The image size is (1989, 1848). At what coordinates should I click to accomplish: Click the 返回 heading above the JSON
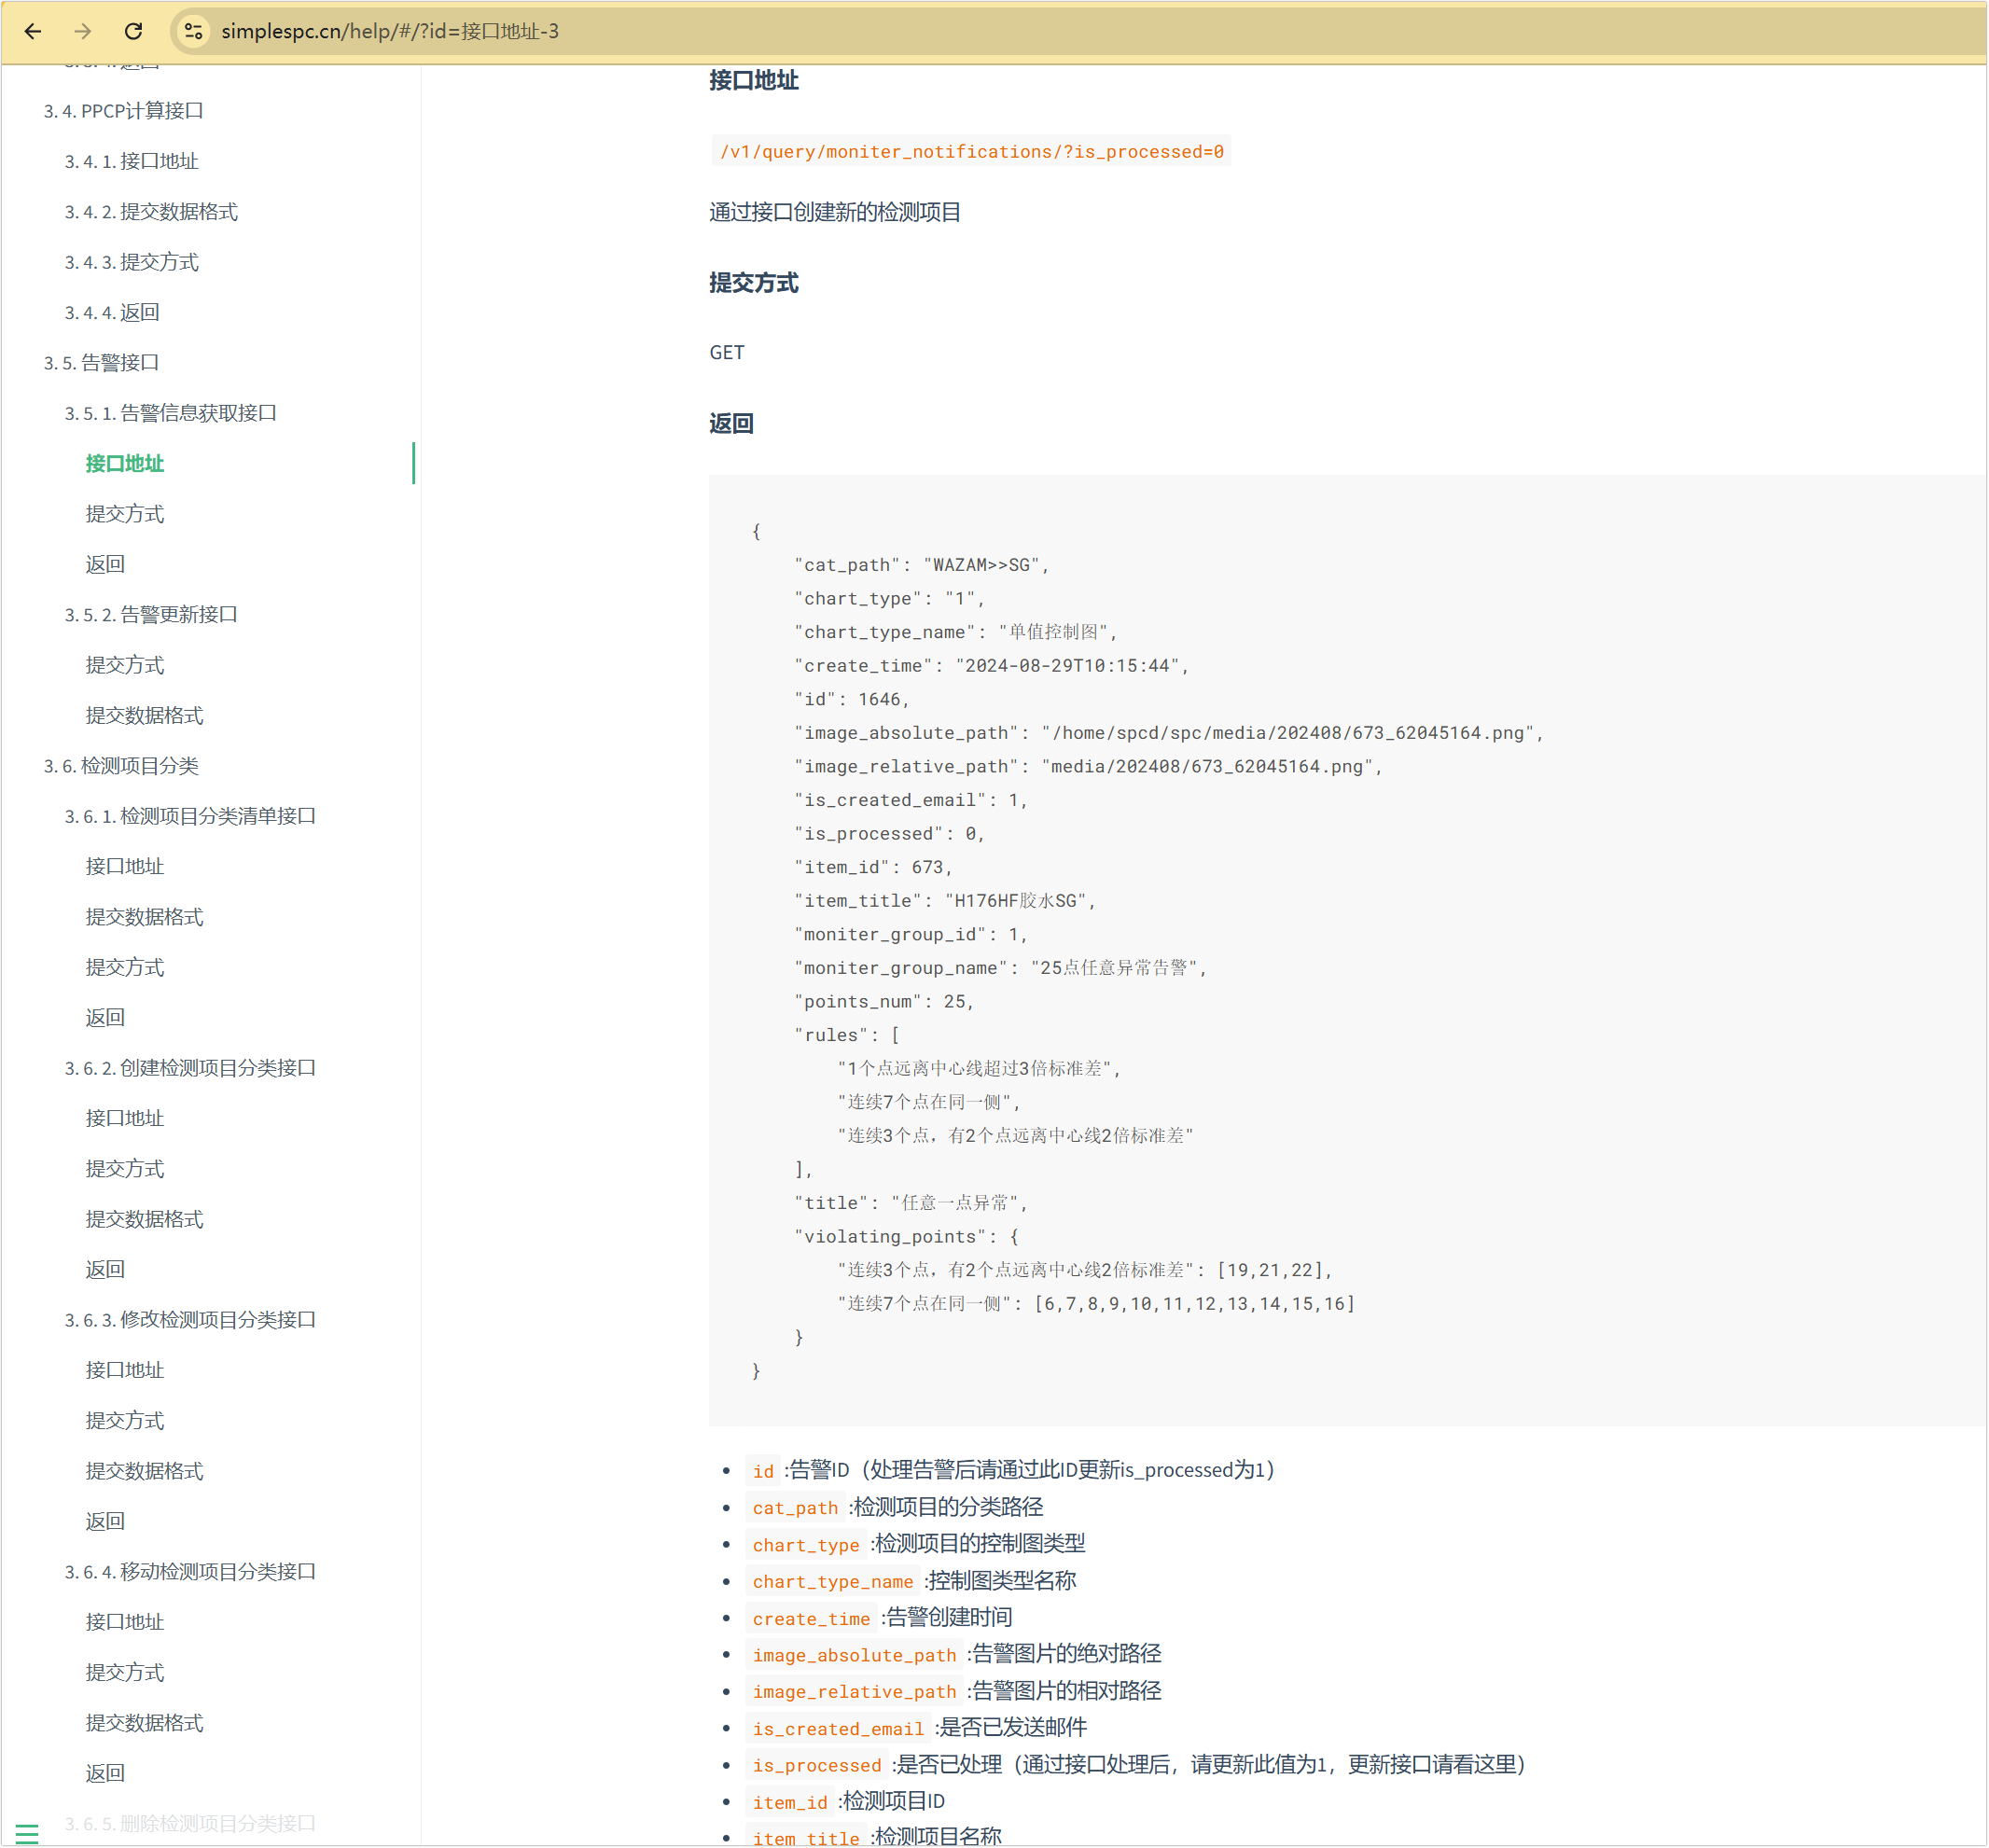click(732, 424)
